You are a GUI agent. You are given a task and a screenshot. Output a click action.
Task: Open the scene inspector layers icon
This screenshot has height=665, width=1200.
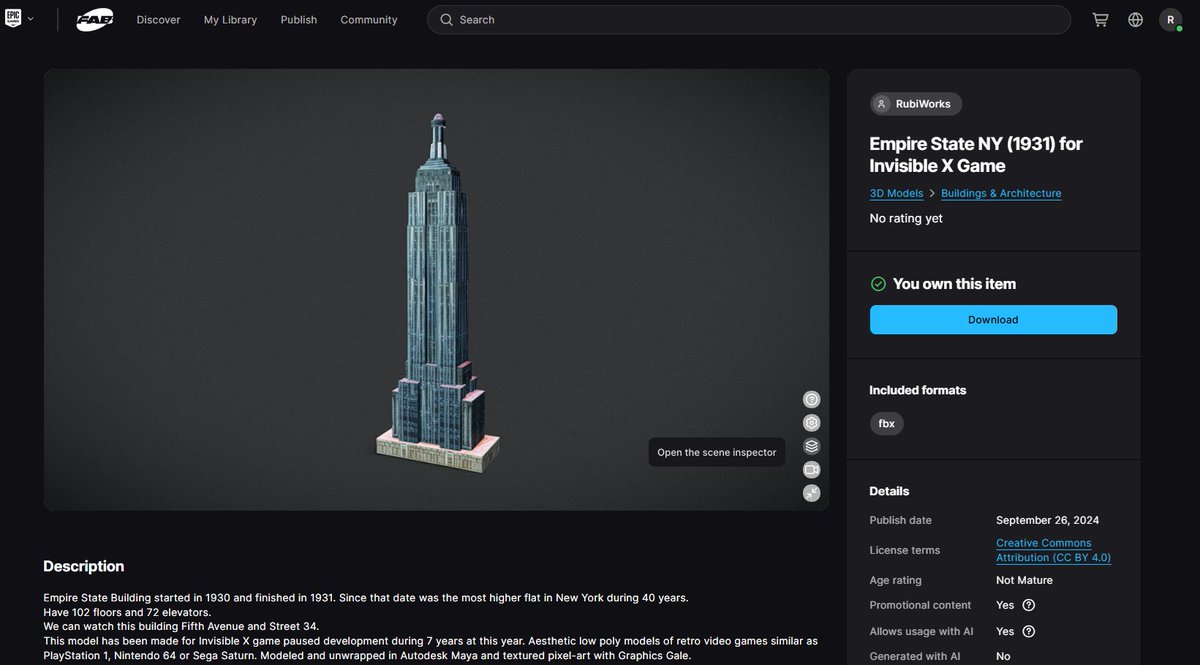click(x=812, y=446)
